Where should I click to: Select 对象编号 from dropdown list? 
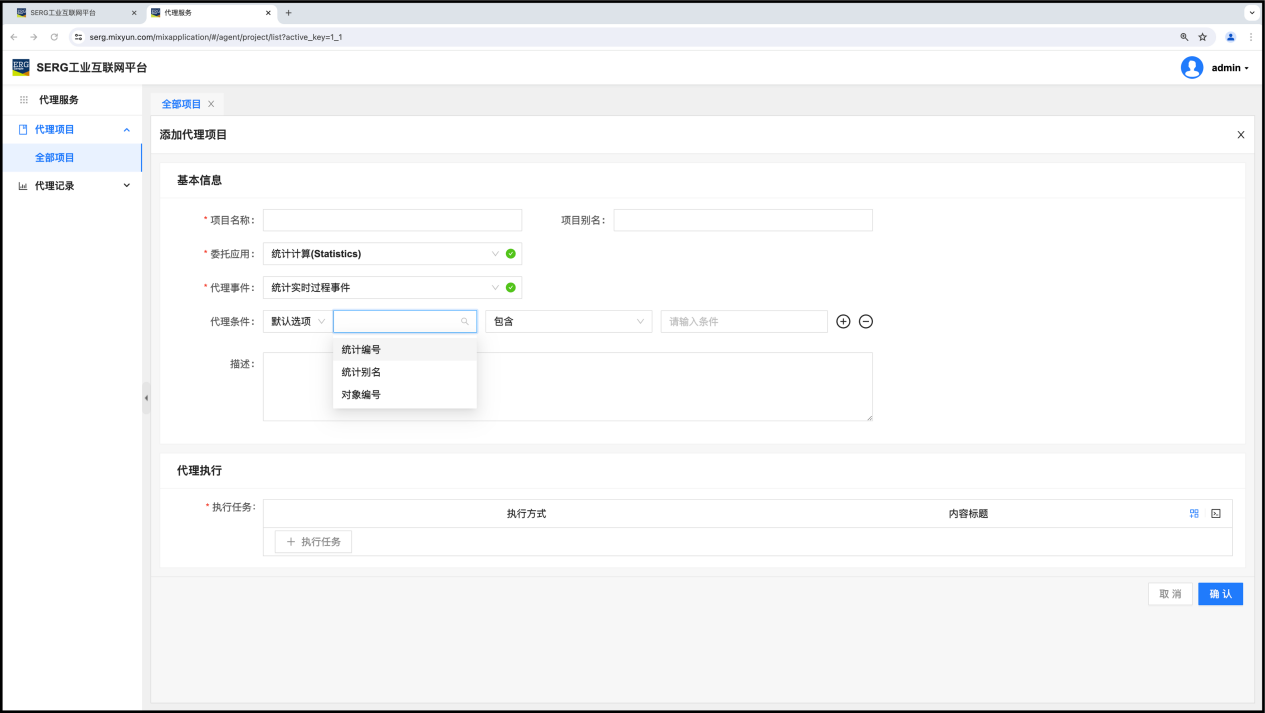pos(361,395)
